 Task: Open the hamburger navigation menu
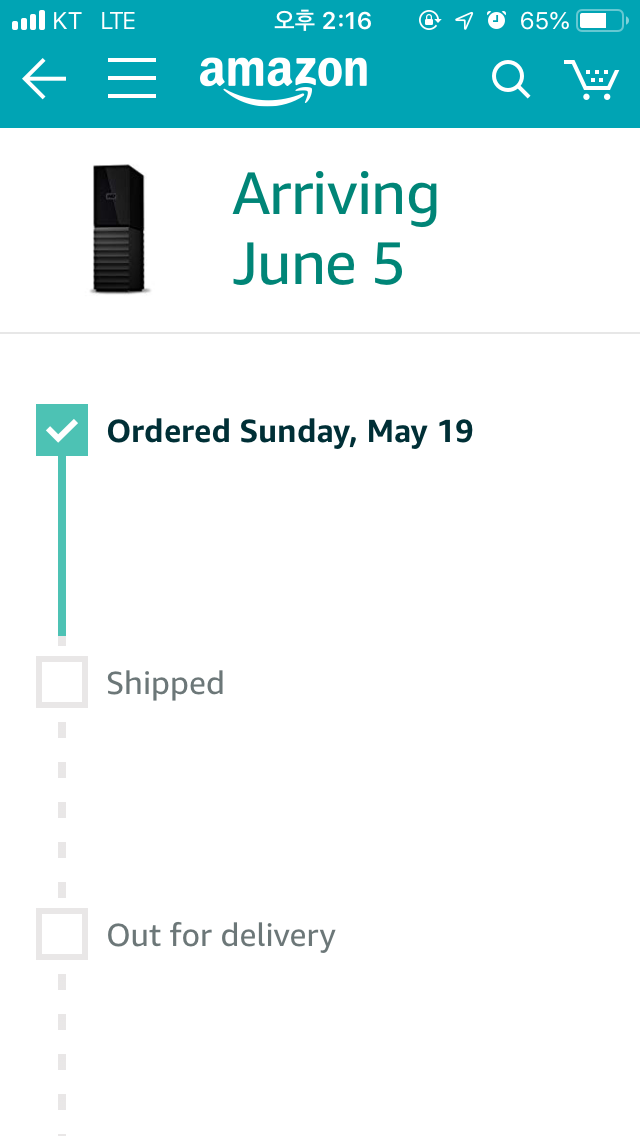click(x=132, y=79)
